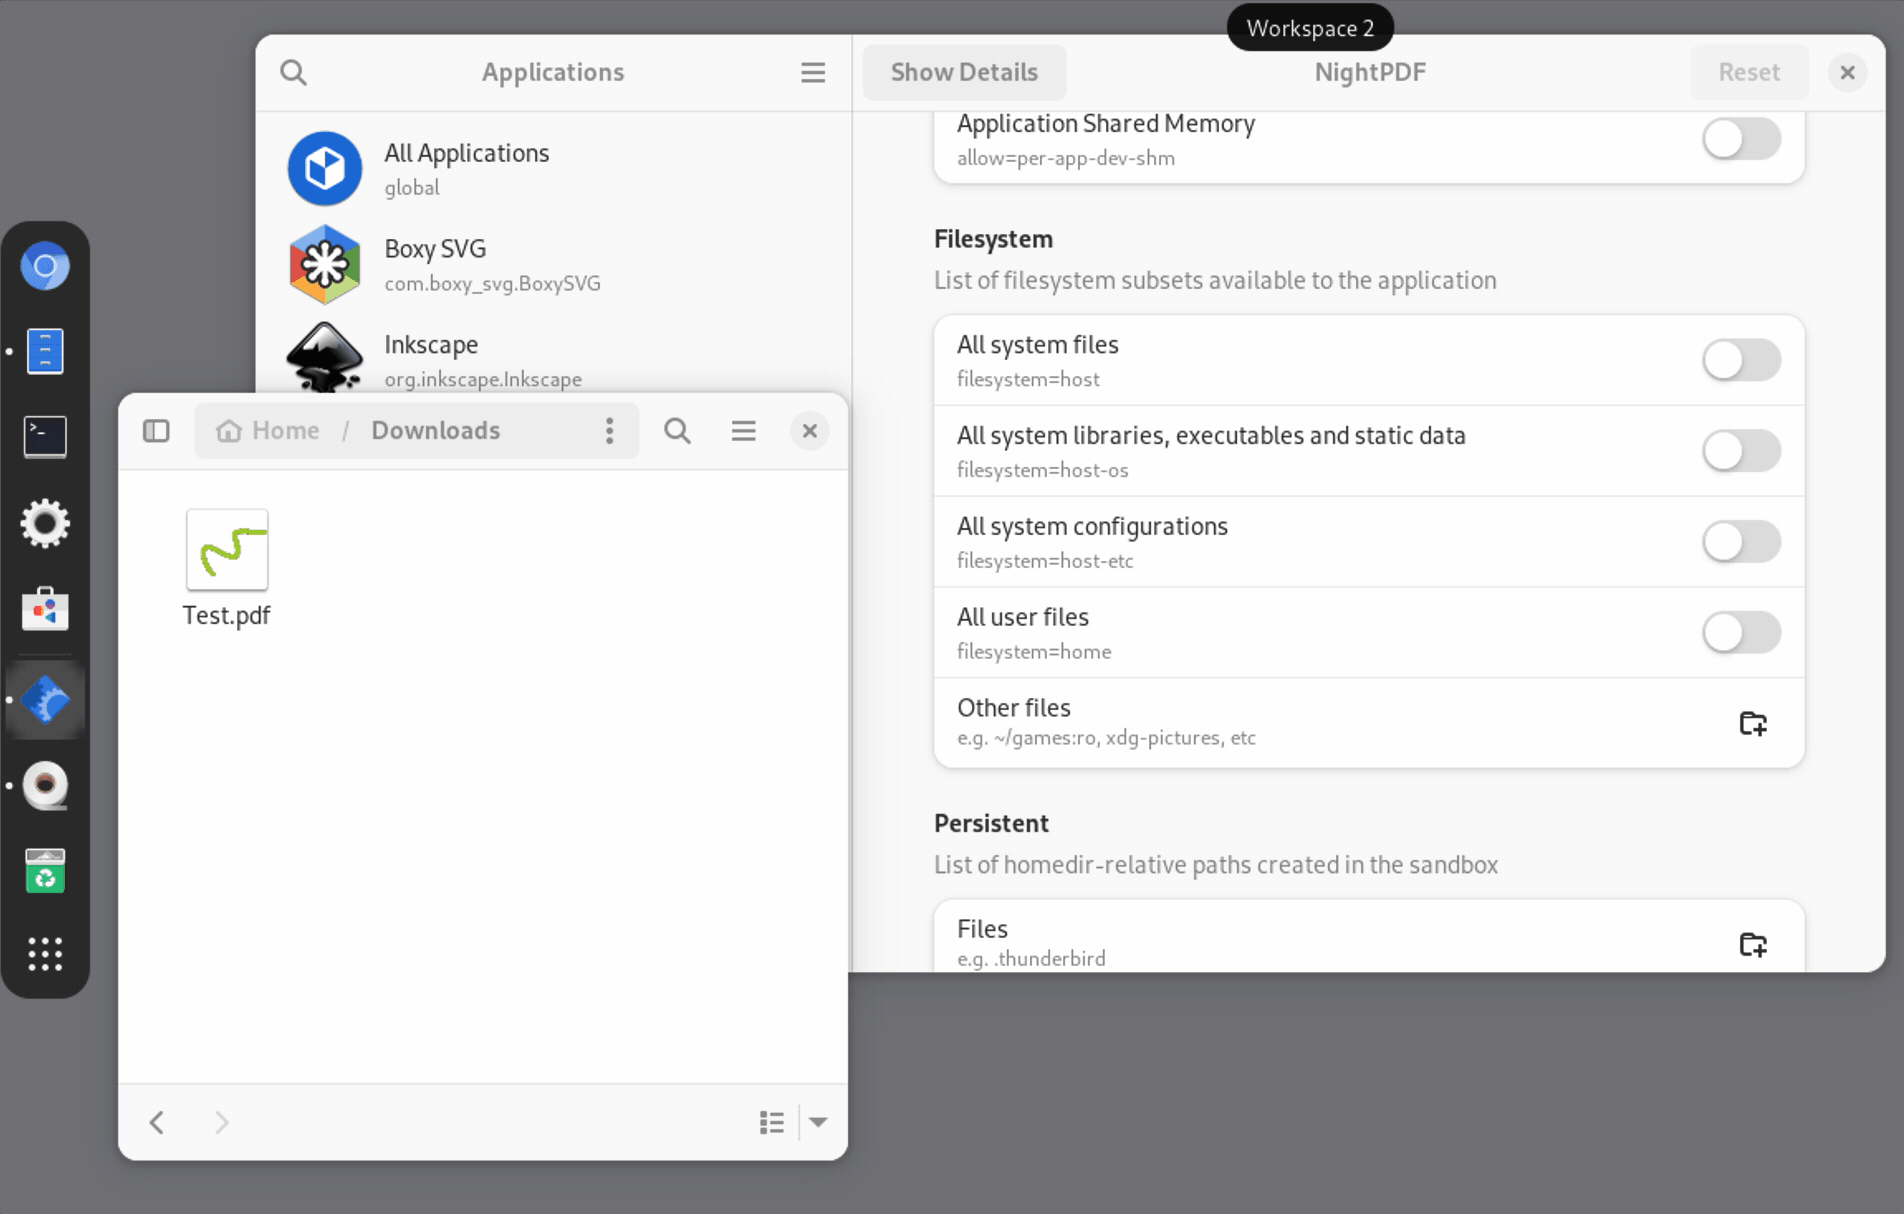
Task: Toggle Application Shared Memory switch
Action: click(1741, 138)
